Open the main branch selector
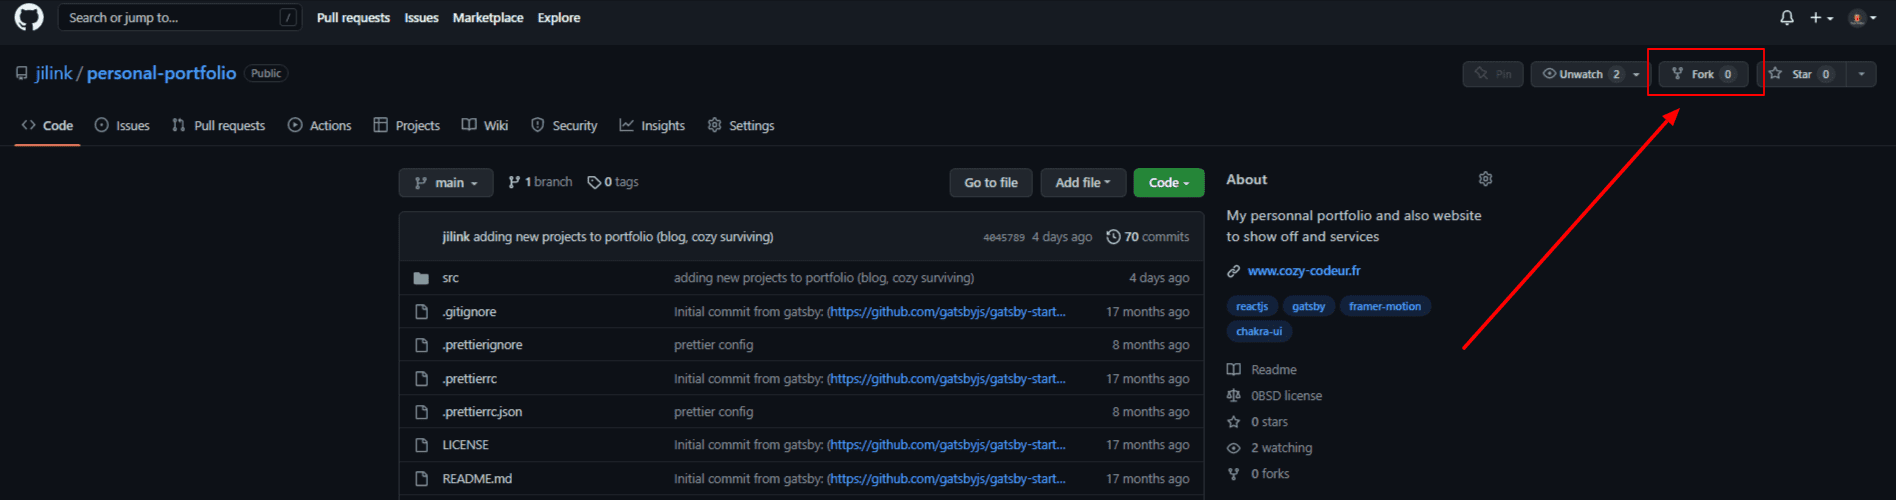Image resolution: width=1896 pixels, height=500 pixels. pyautogui.click(x=446, y=182)
